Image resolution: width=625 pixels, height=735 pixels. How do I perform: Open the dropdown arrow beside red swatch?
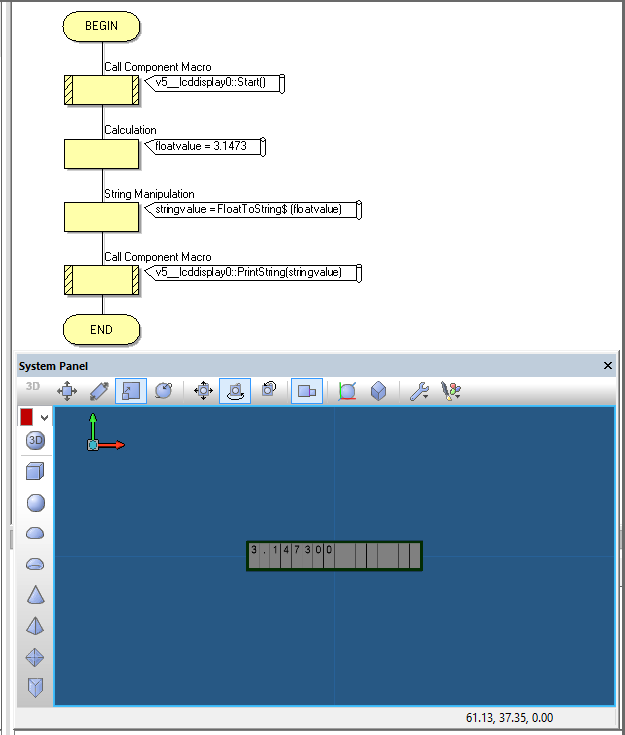pyautogui.click(x=44, y=417)
